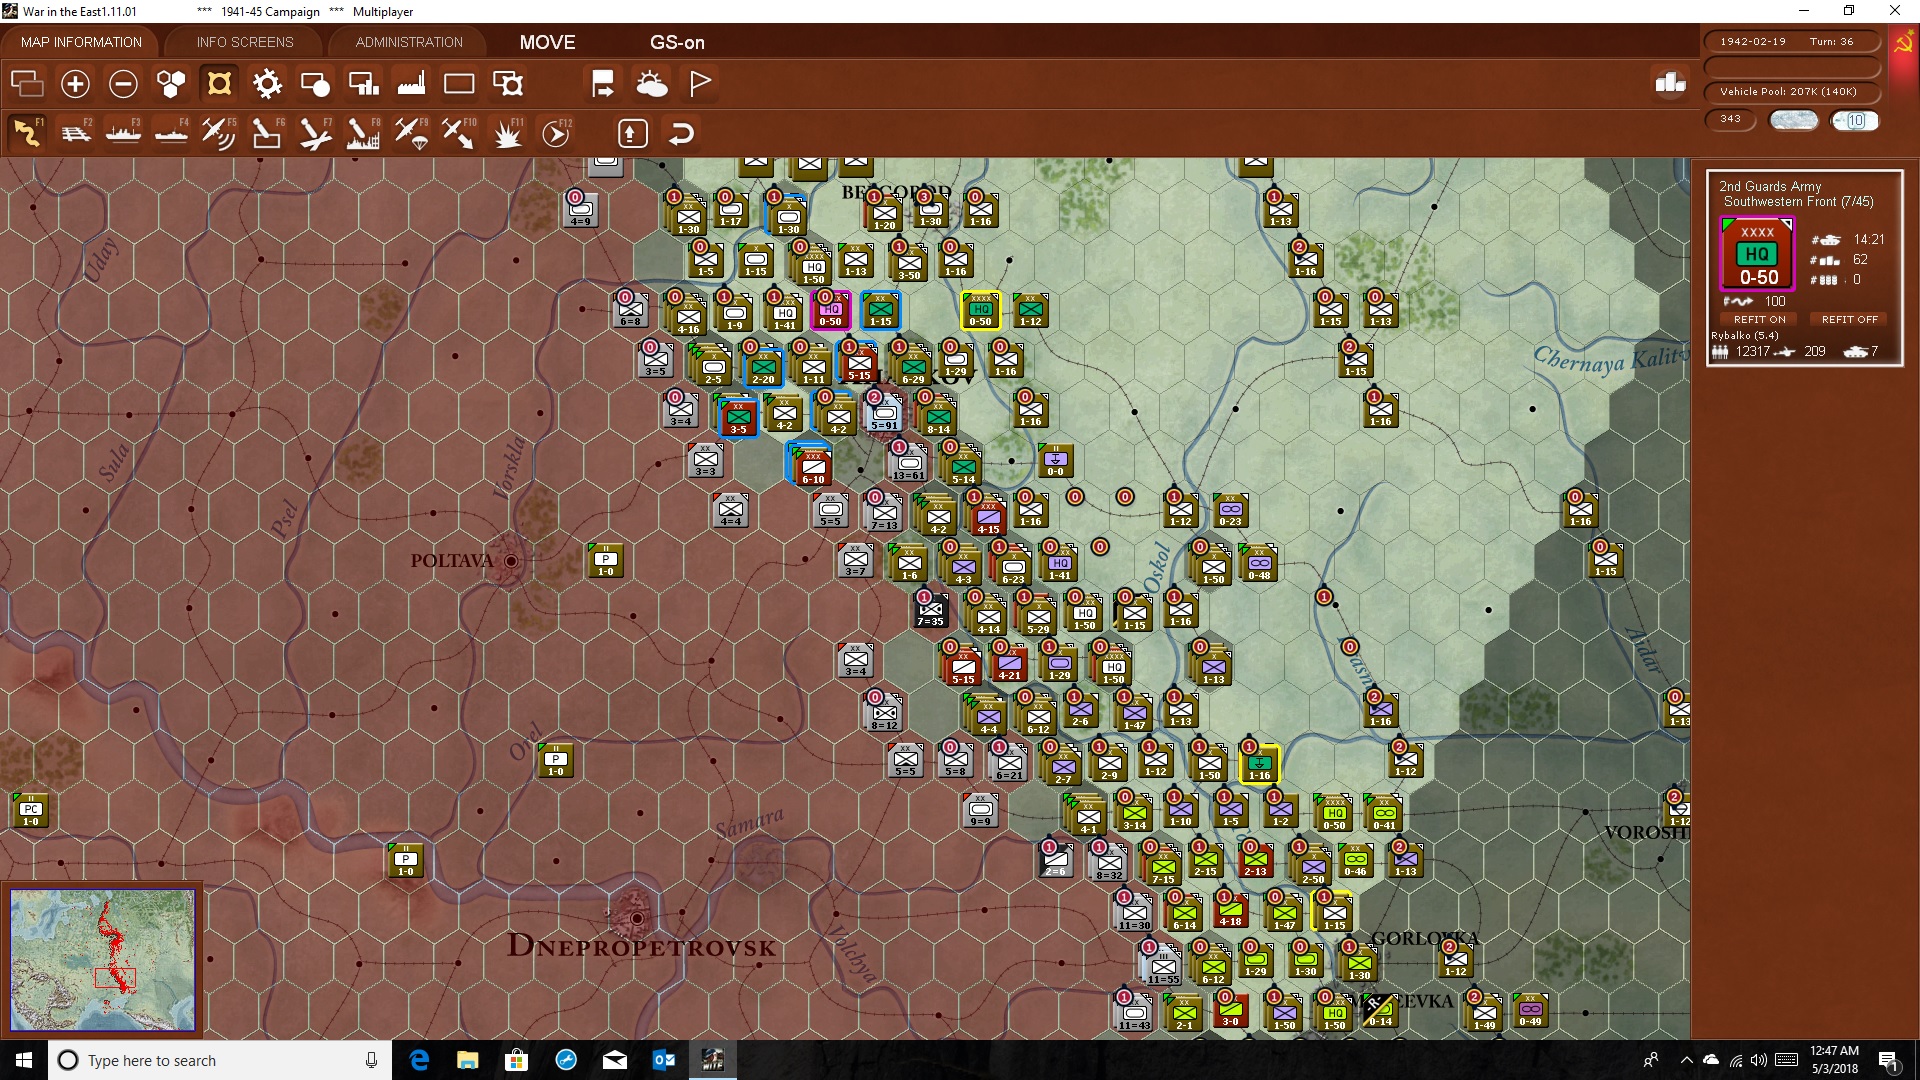Select the F8 bomb city mode icon
Image resolution: width=1920 pixels, height=1080 pixels.
pos(363,133)
